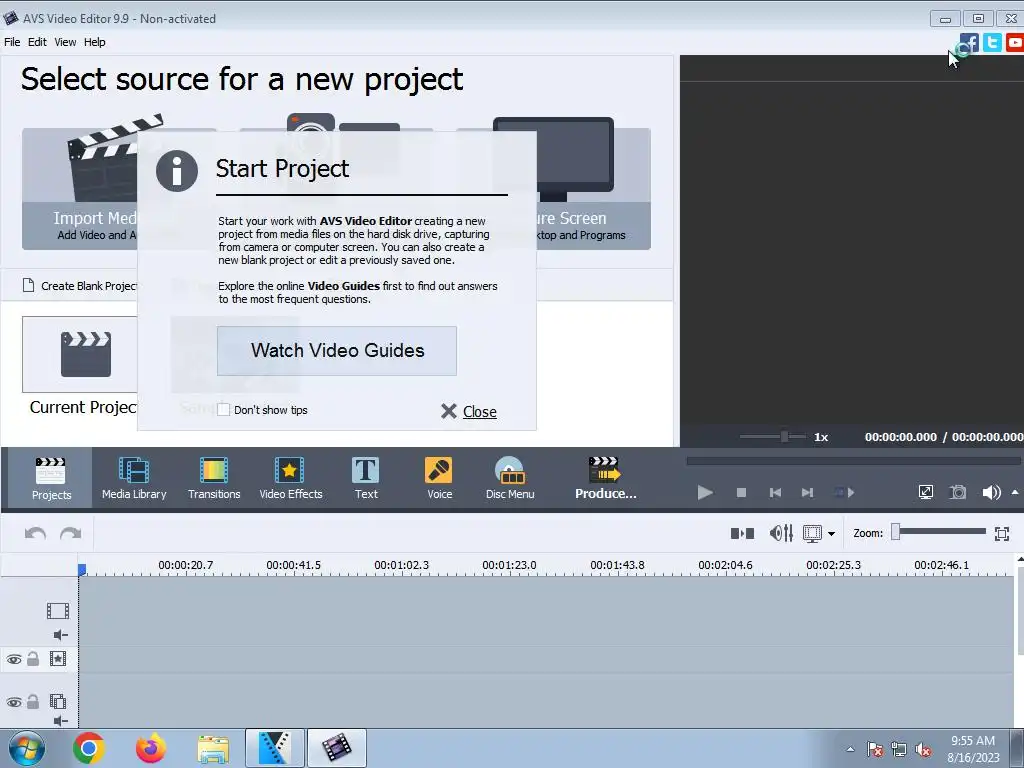Open the Twitter link icon
This screenshot has height=768, width=1024.
coord(992,42)
